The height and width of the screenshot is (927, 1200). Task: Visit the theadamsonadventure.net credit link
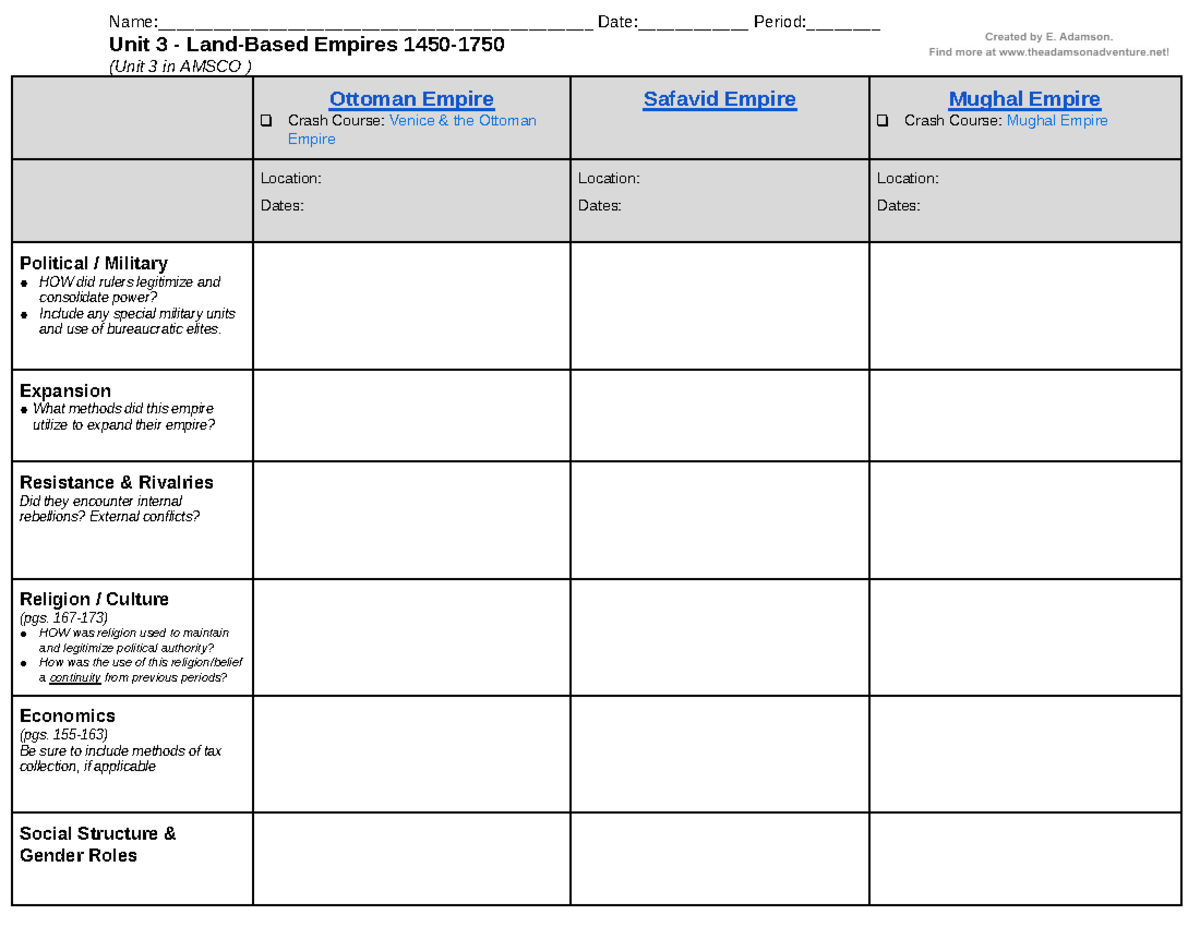pos(1086,51)
